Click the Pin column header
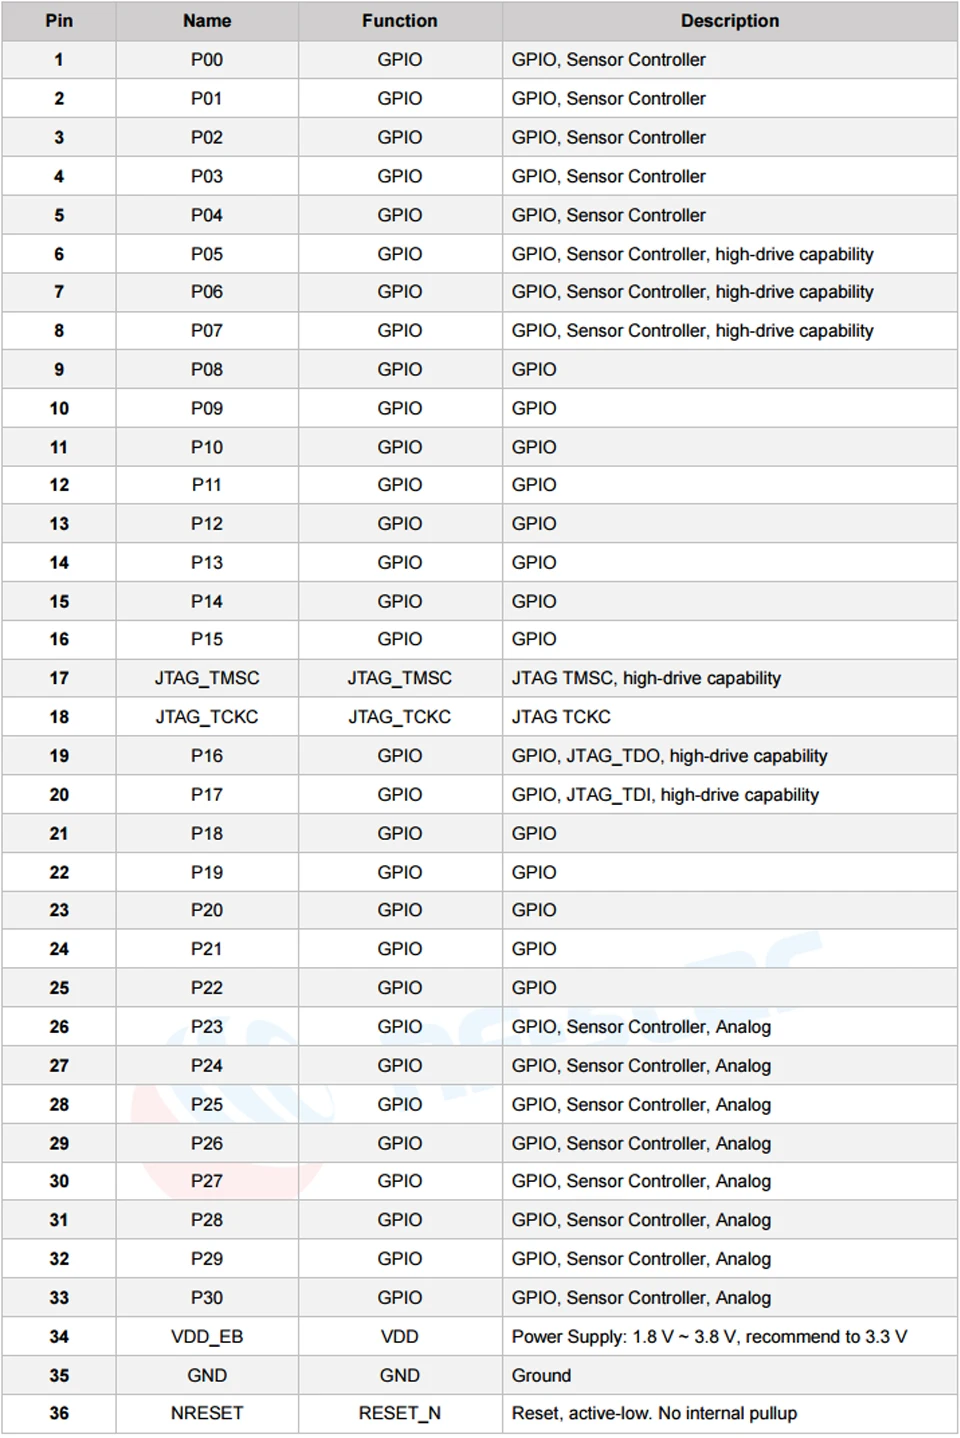Image resolution: width=960 pixels, height=1438 pixels. pyautogui.click(x=59, y=21)
